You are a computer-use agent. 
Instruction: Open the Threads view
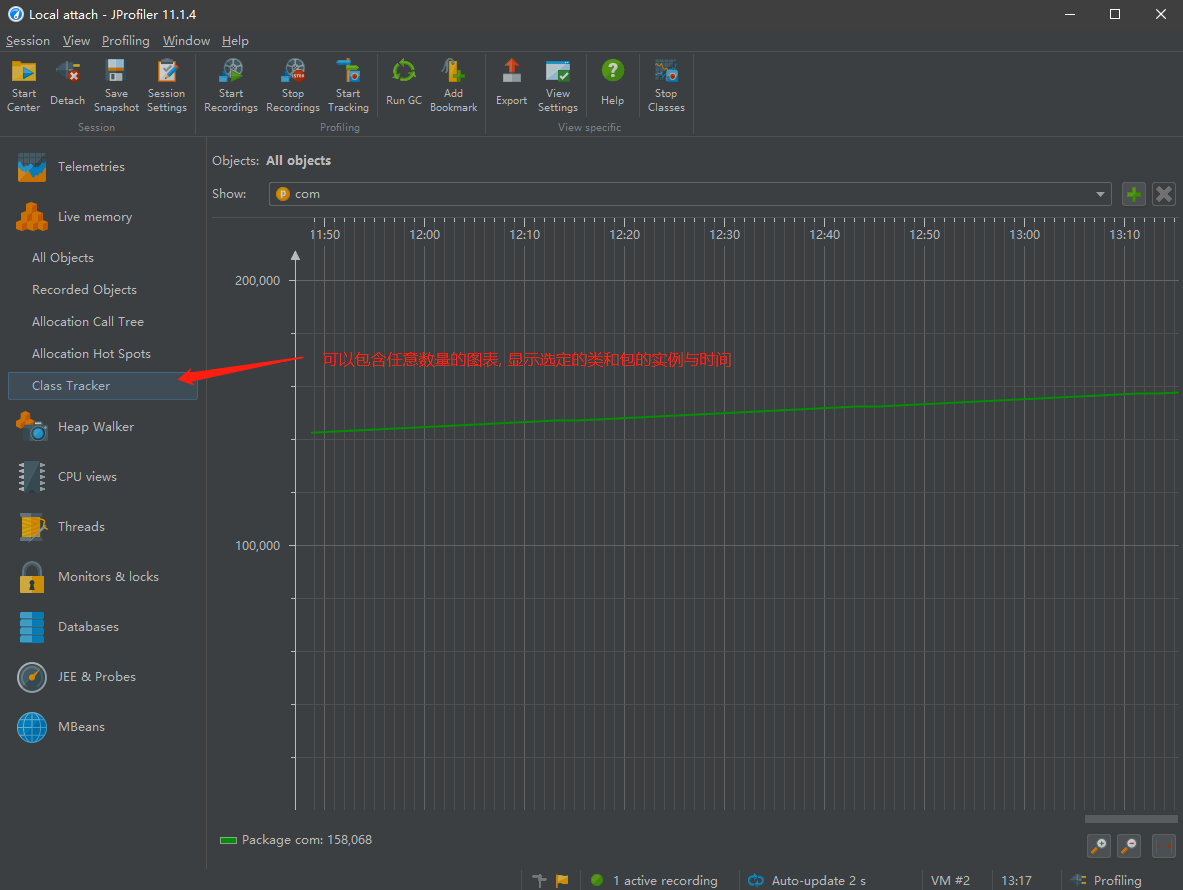pos(81,526)
